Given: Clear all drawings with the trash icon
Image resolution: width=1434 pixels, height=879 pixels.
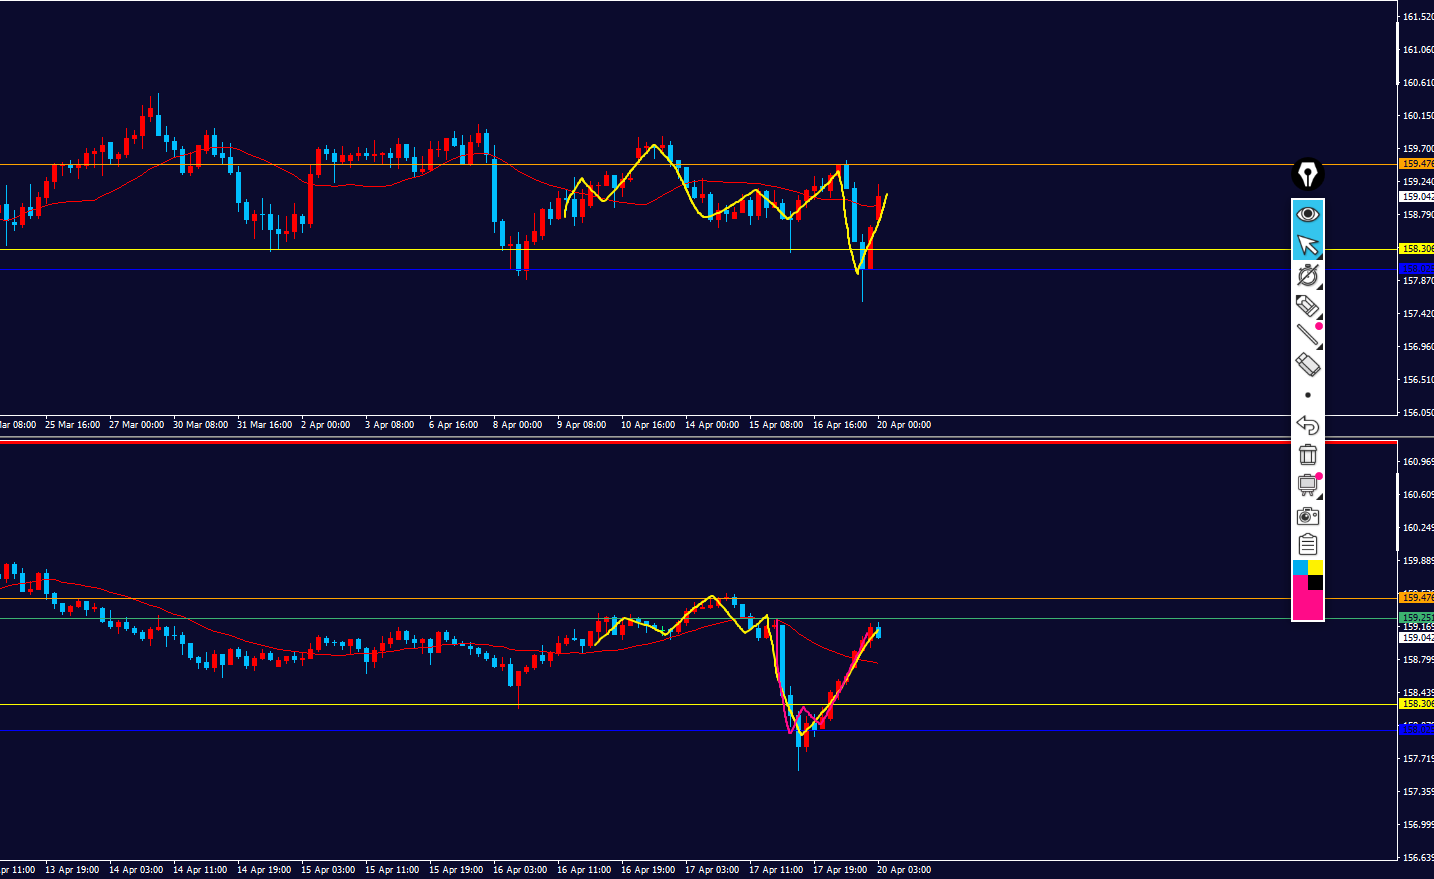Looking at the screenshot, I should [x=1307, y=455].
